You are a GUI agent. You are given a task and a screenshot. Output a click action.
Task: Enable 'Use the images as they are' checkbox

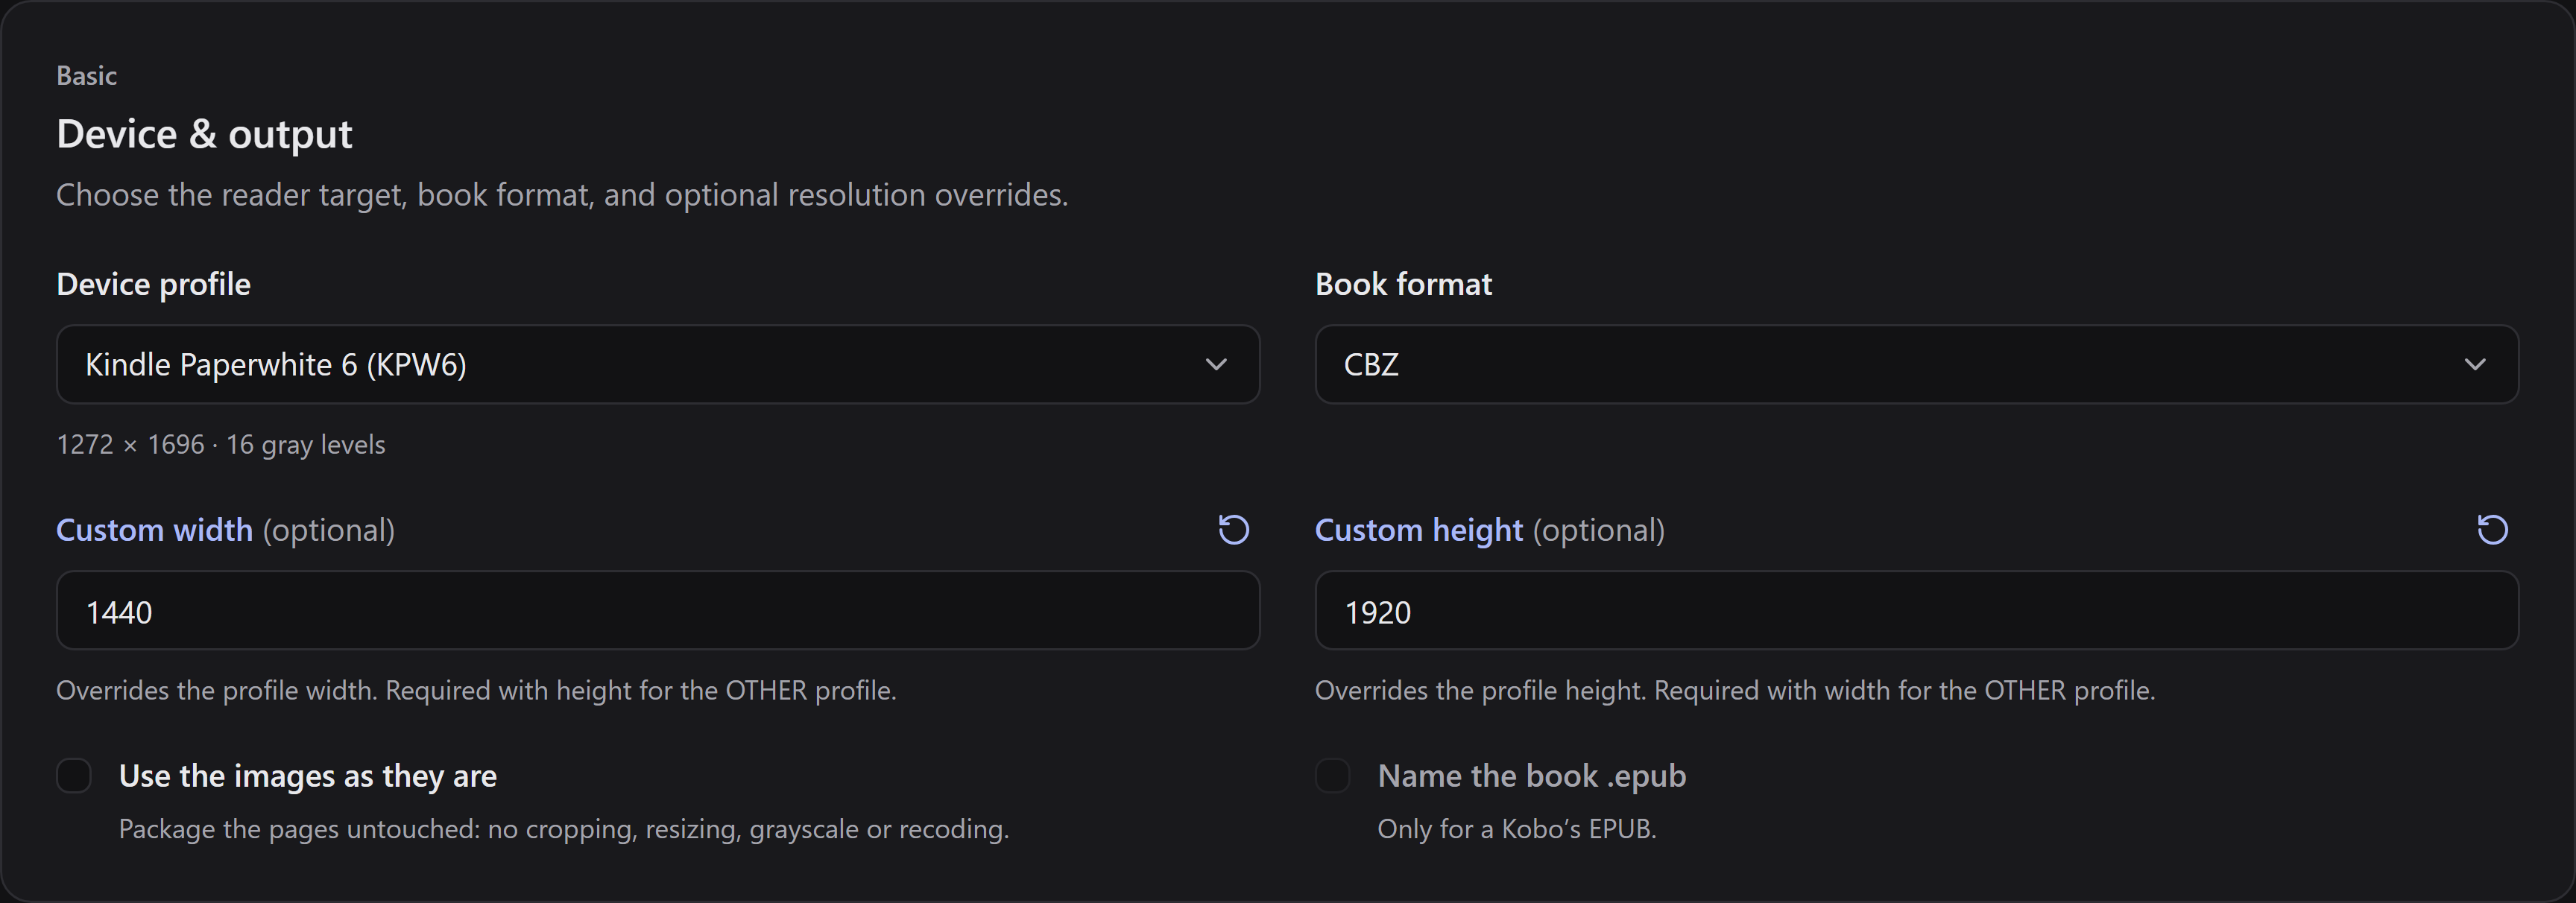pos(74,775)
